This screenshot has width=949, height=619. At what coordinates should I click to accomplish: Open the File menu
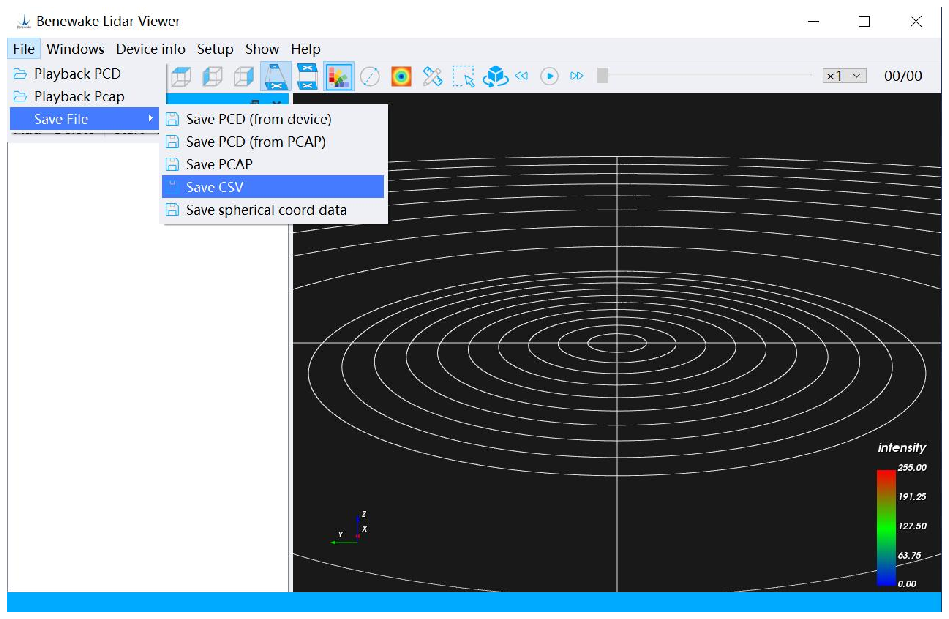[x=24, y=49]
